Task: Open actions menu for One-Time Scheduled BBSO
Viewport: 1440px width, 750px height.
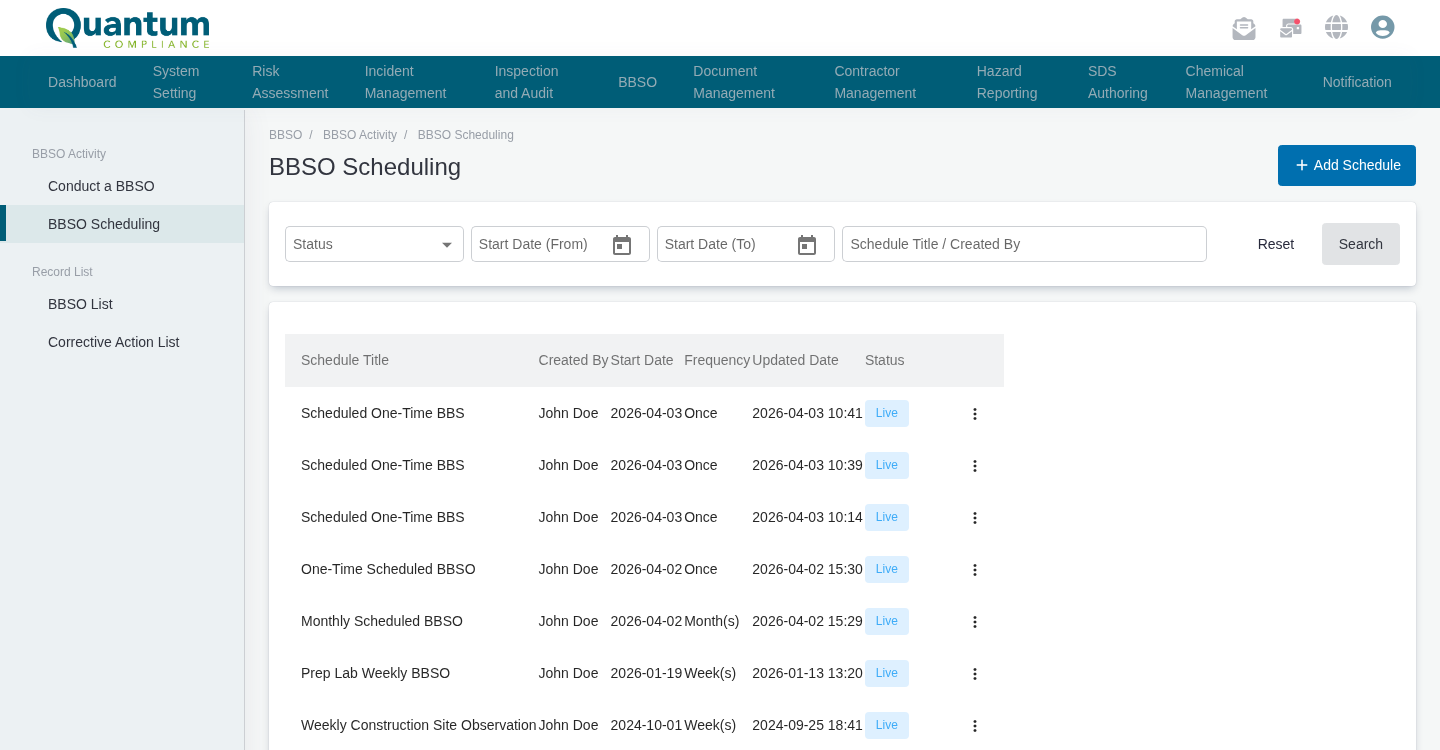Action: (975, 570)
